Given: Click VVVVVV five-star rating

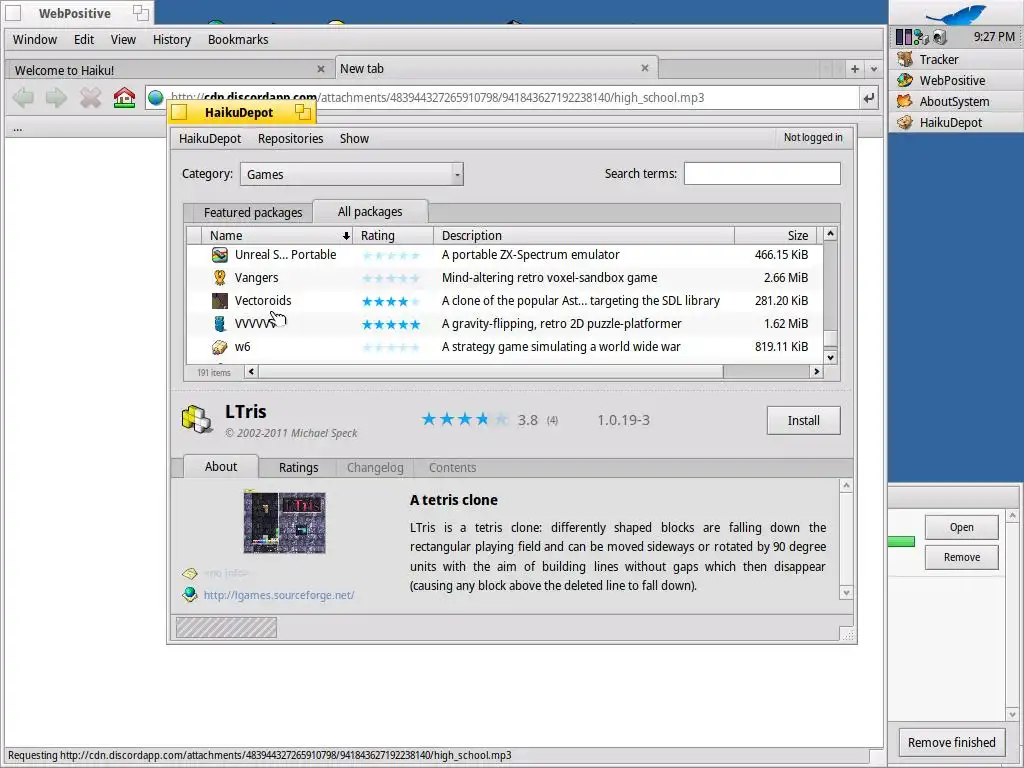Looking at the screenshot, I should coord(391,324).
